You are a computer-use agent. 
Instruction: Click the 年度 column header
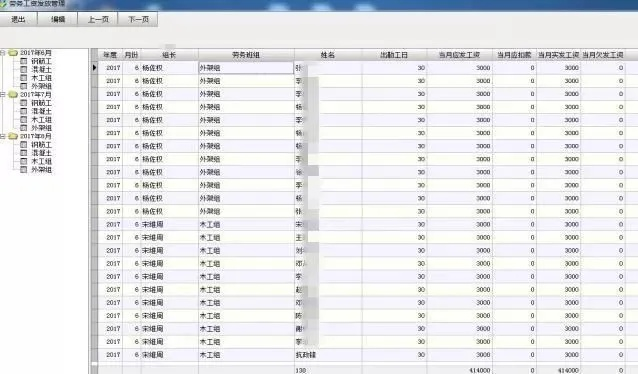coord(110,55)
